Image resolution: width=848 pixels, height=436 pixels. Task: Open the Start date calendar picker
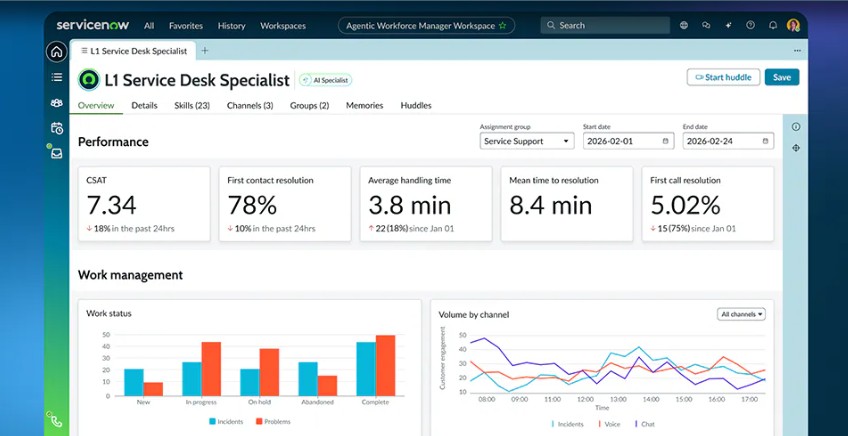pyautogui.click(x=665, y=142)
